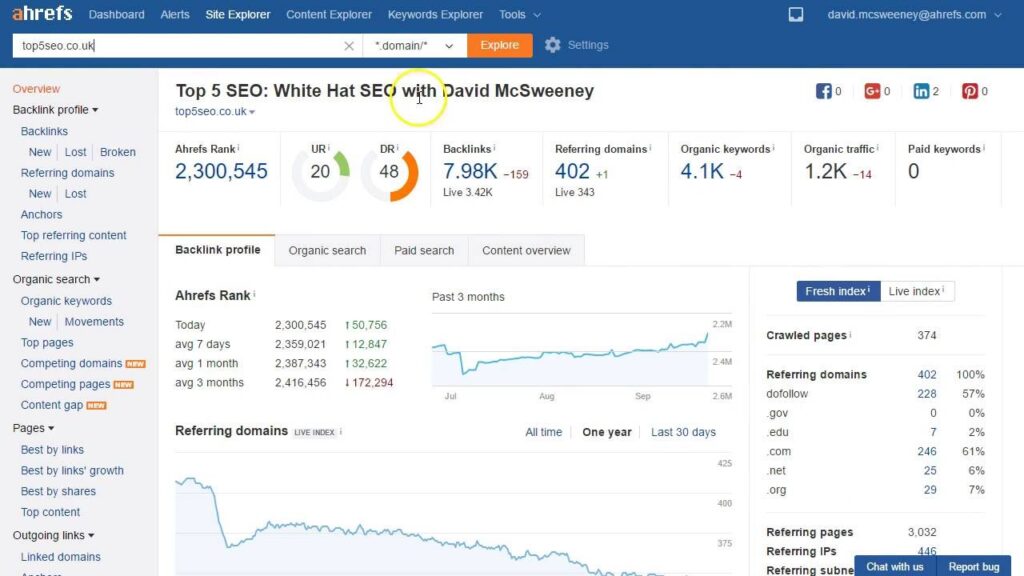Screen dimensions: 1024x576
Task: Show info tooltip beside UR
Action: click(328, 148)
